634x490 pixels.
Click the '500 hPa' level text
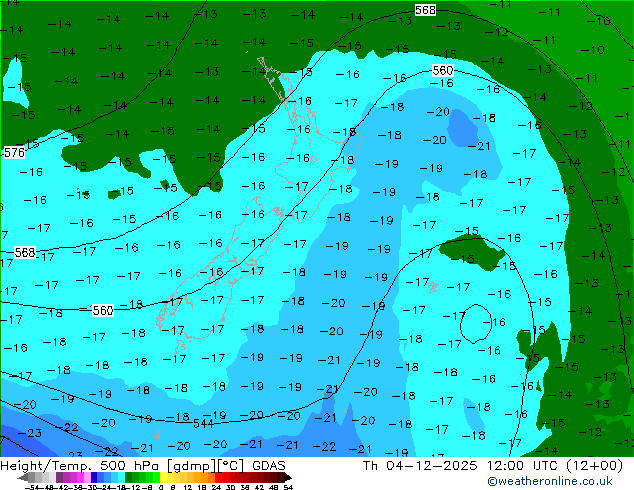130,466
